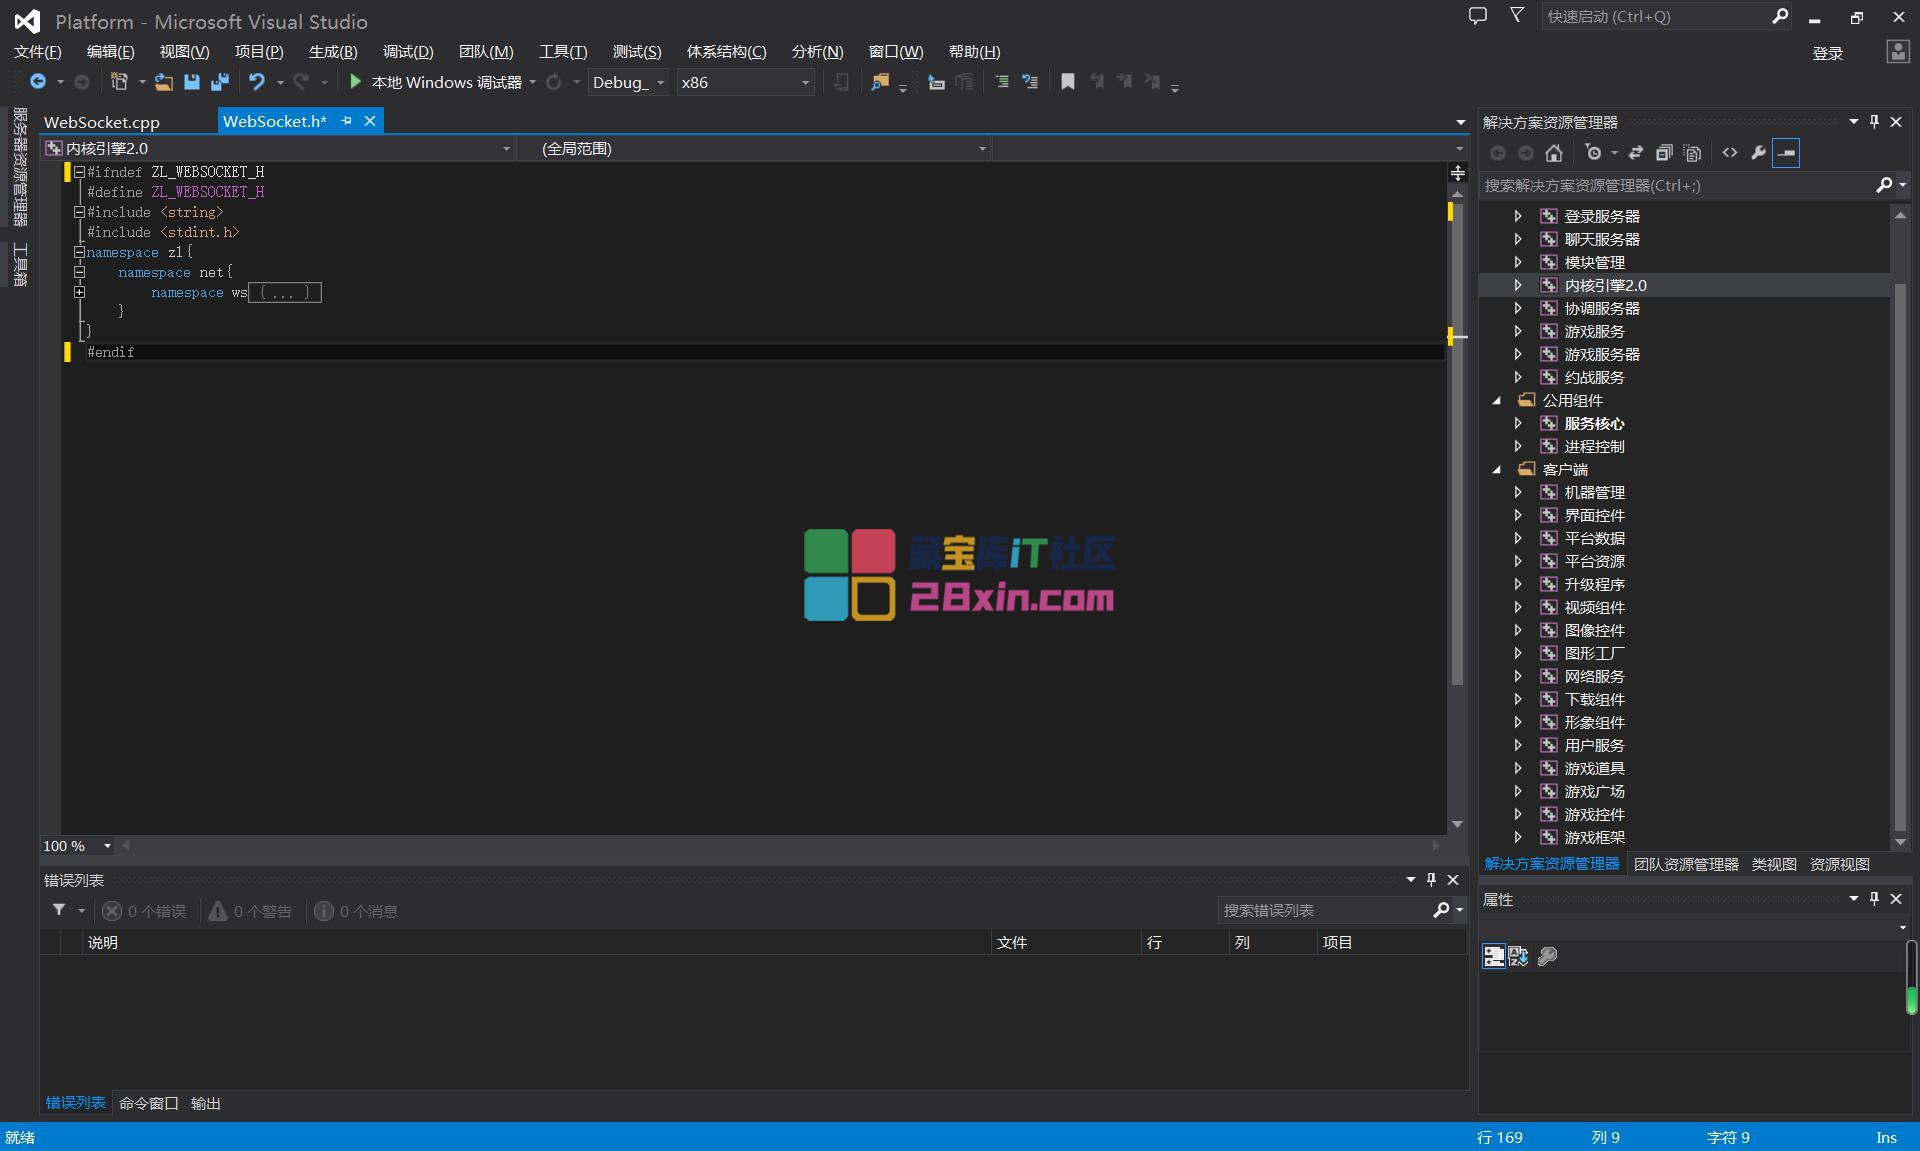Switch to the WebSocket.cpp tab
Viewport: 1920px width, 1151px height.
point(102,122)
